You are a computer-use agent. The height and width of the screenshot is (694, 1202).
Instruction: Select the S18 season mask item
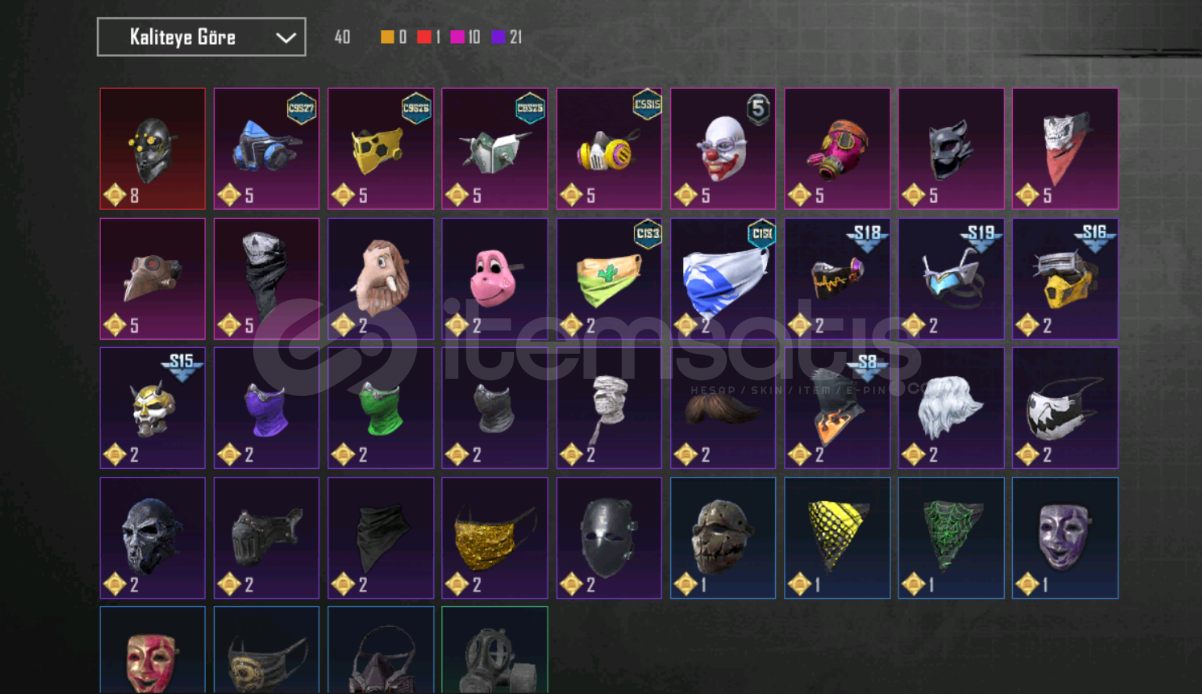coord(837,279)
